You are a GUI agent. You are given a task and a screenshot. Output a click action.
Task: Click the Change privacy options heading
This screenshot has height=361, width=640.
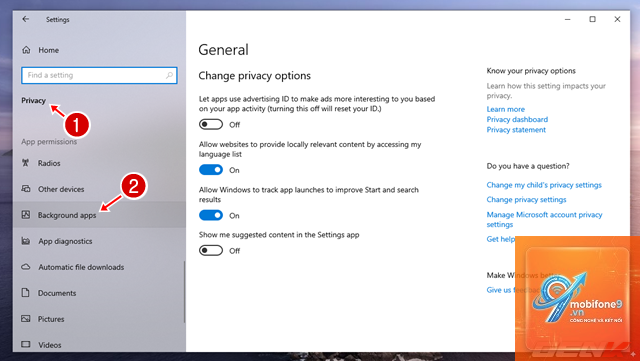point(254,76)
